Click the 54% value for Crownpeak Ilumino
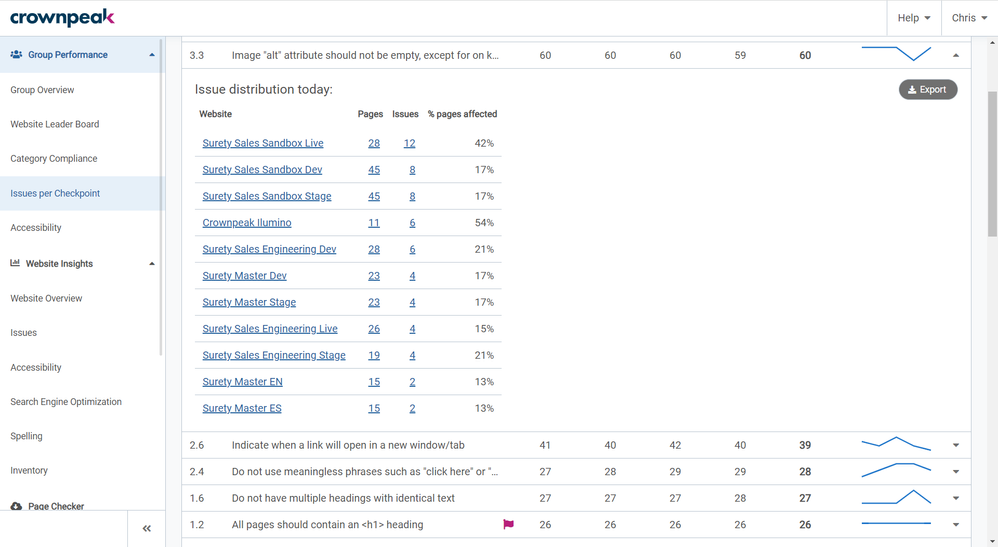 point(484,223)
